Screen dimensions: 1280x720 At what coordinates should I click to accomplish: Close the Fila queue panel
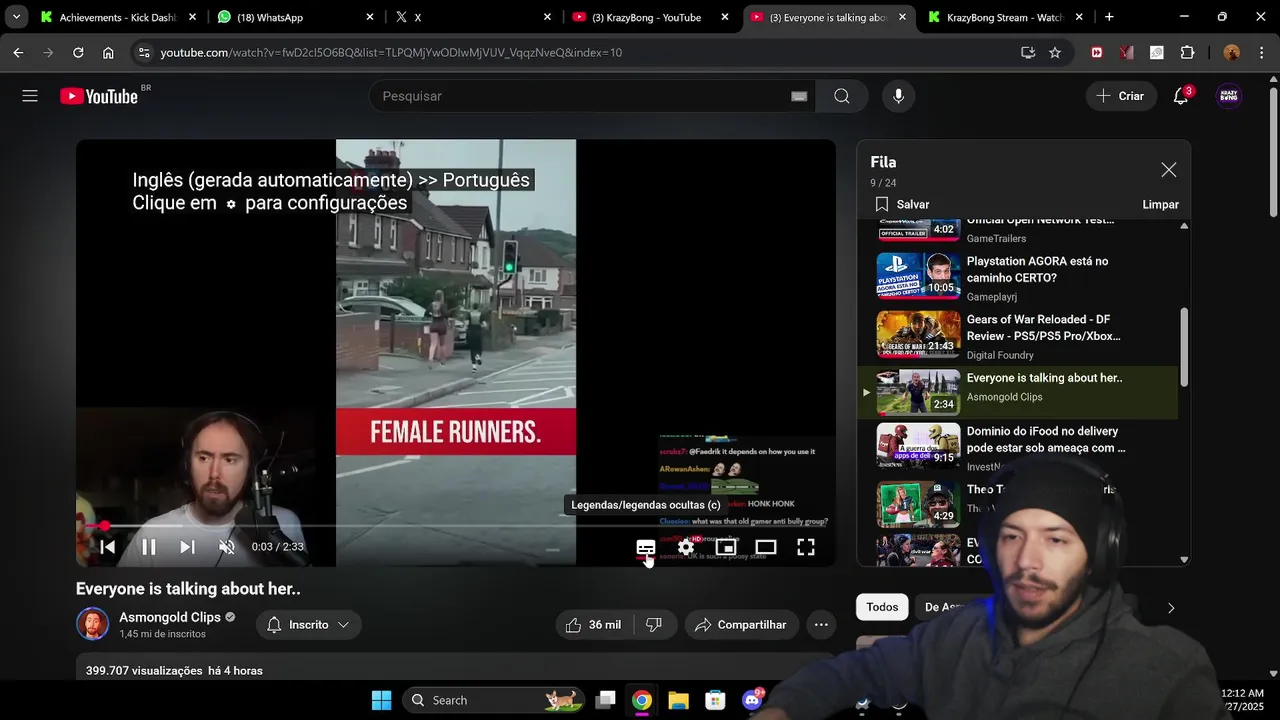(x=1168, y=170)
